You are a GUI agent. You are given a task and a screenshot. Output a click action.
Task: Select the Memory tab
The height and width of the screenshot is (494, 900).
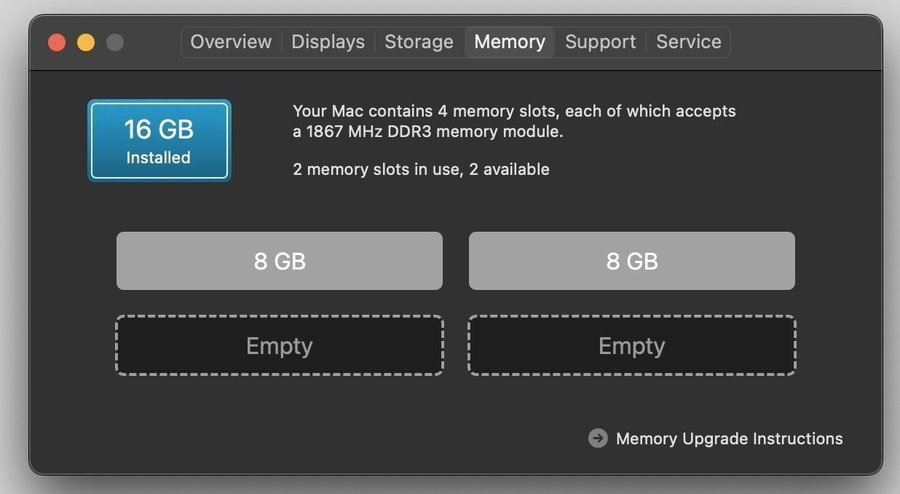tap(510, 42)
